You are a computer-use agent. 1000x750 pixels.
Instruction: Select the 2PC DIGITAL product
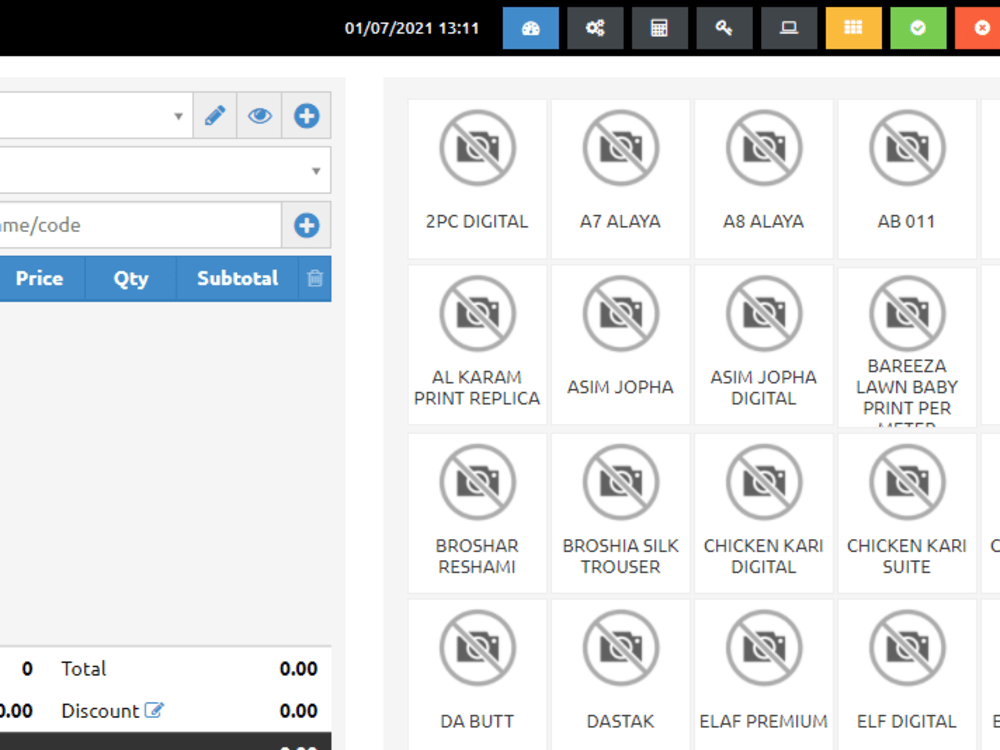(477, 179)
